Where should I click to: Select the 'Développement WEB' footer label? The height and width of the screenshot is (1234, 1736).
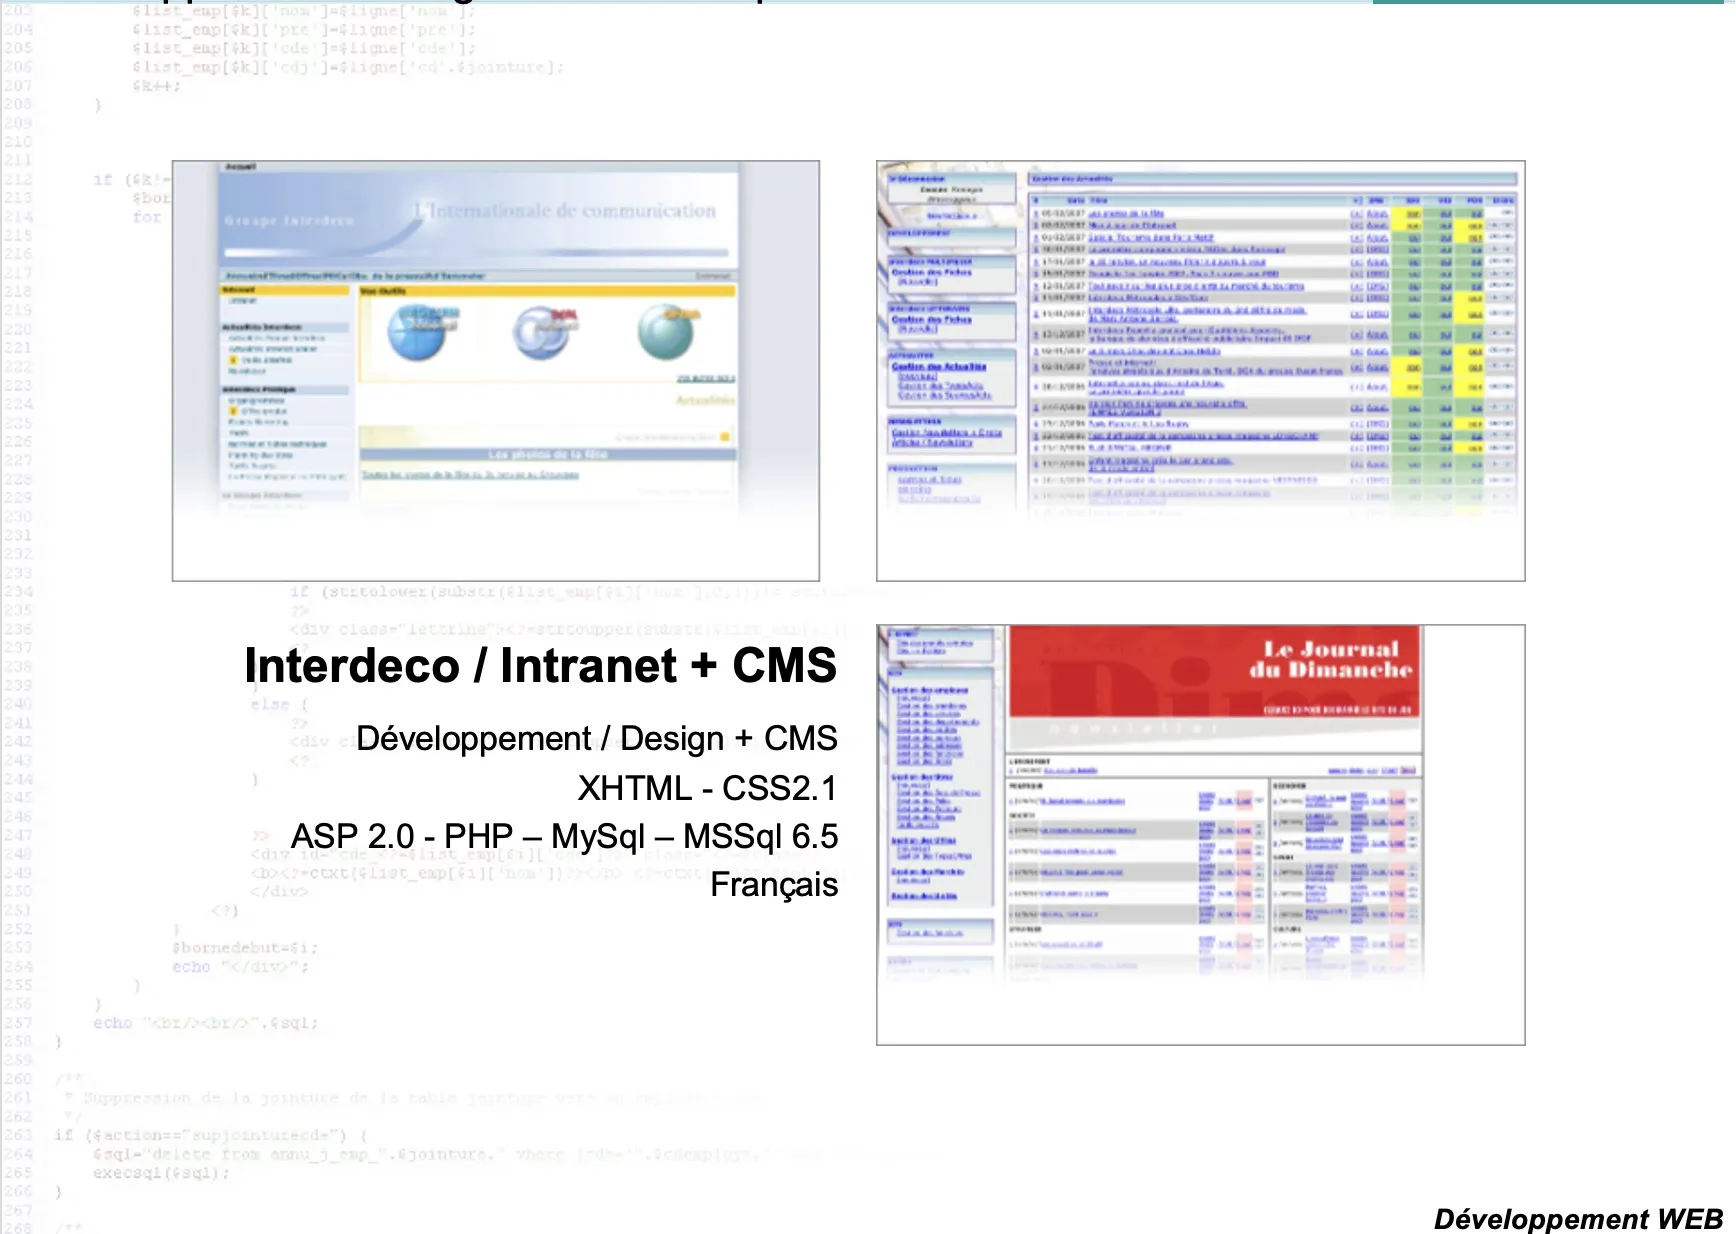[x=1578, y=1219]
